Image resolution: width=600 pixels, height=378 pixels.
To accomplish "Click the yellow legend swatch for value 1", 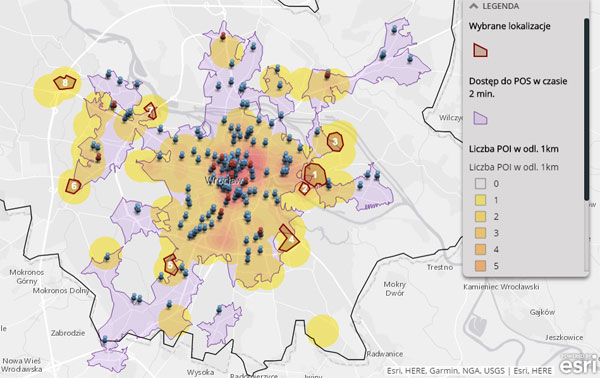I will (480, 200).
